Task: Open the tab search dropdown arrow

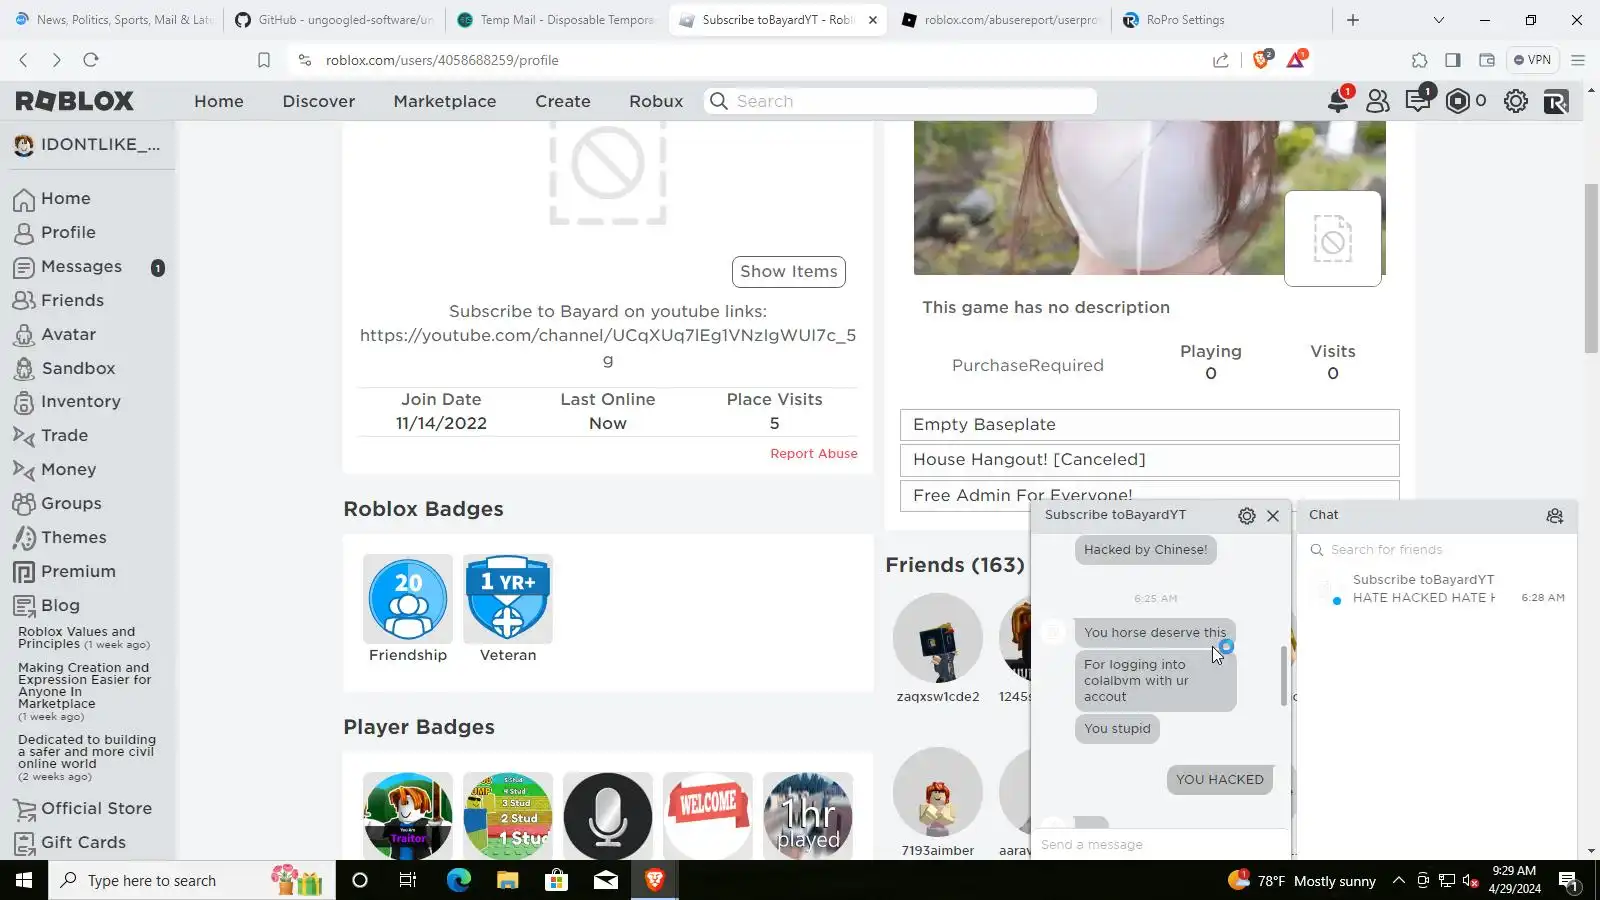Action: click(x=1439, y=20)
